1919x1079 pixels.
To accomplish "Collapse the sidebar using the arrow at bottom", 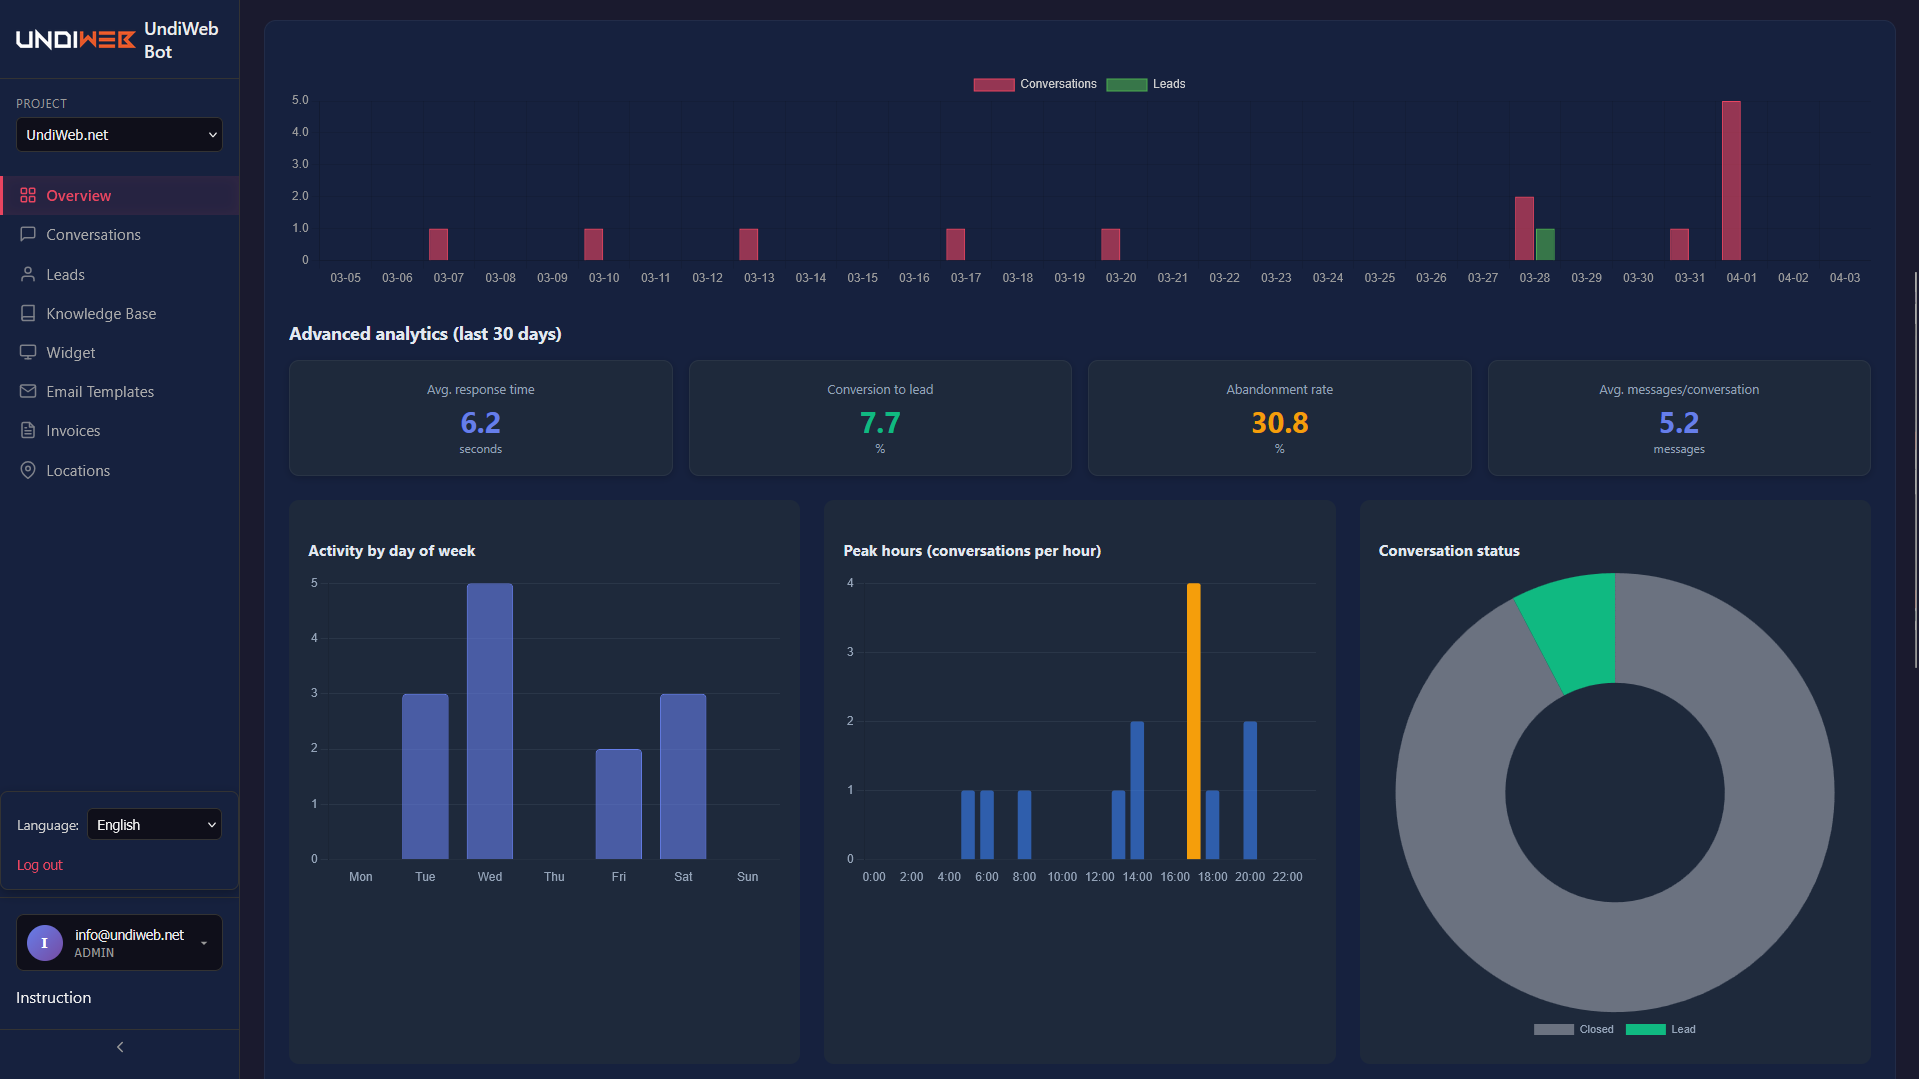I will [x=119, y=1046].
